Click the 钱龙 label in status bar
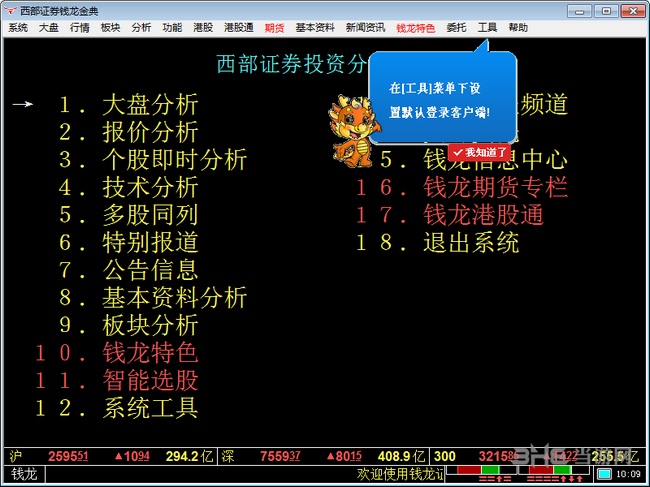650x487 pixels. [24, 474]
